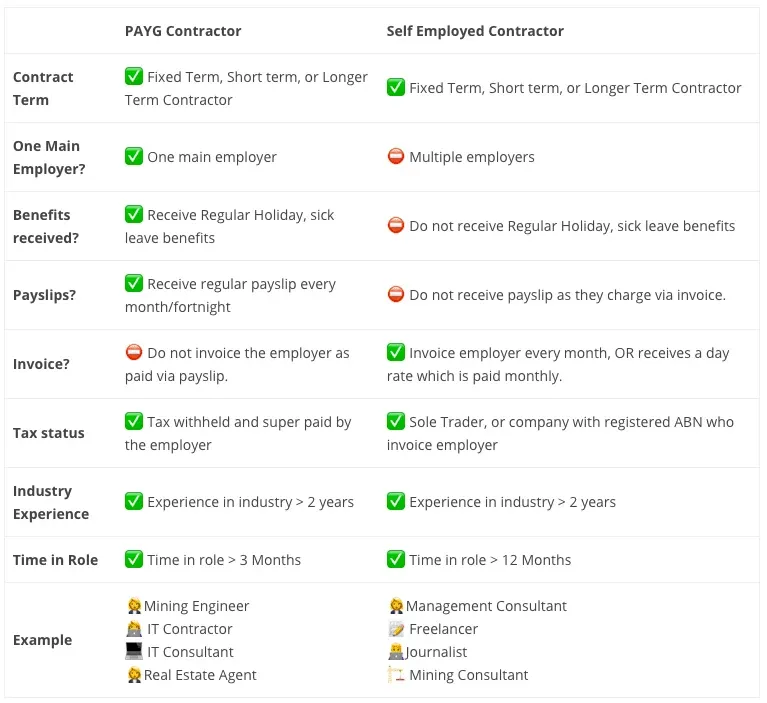
Task: Click the emoji beside Management Consultant
Action: 396,606
